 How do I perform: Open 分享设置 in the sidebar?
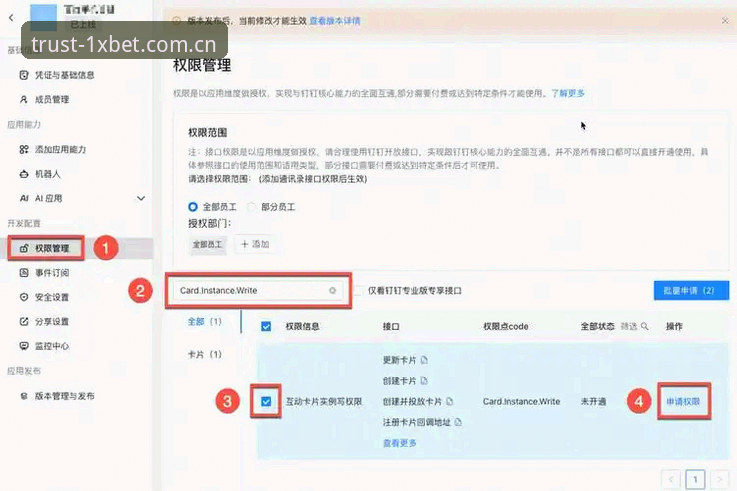(52, 321)
